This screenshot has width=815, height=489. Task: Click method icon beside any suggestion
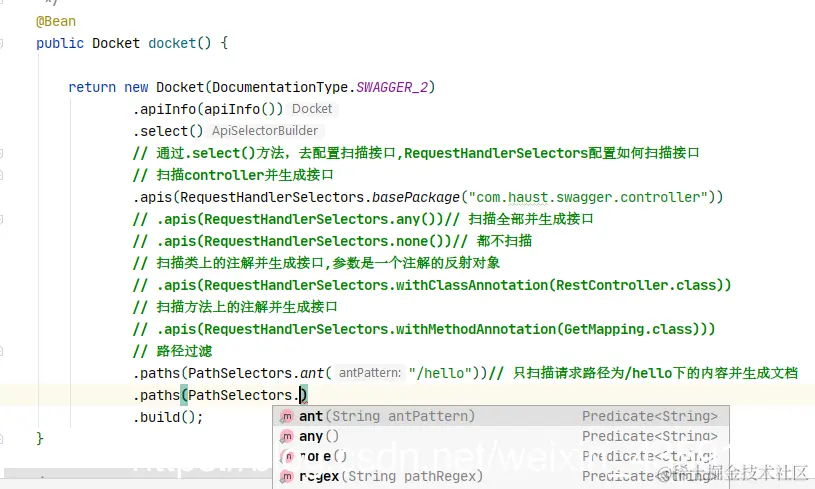(x=287, y=437)
